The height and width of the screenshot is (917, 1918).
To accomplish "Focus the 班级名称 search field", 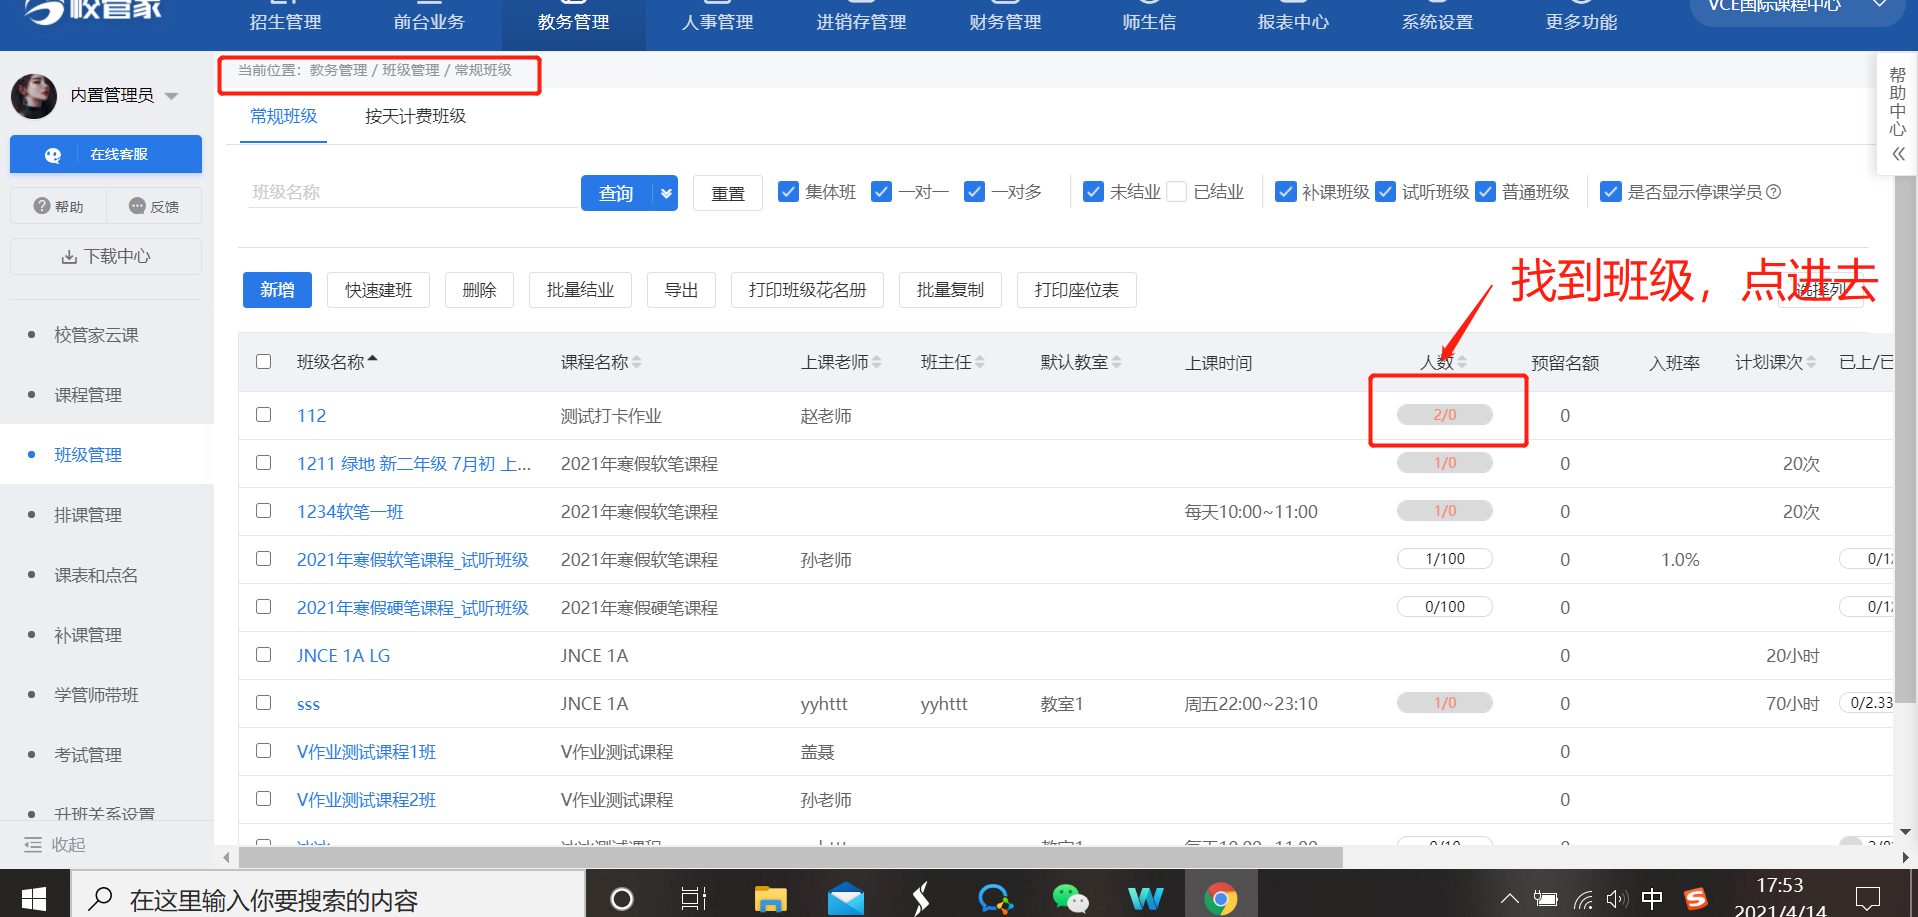I will click(413, 192).
